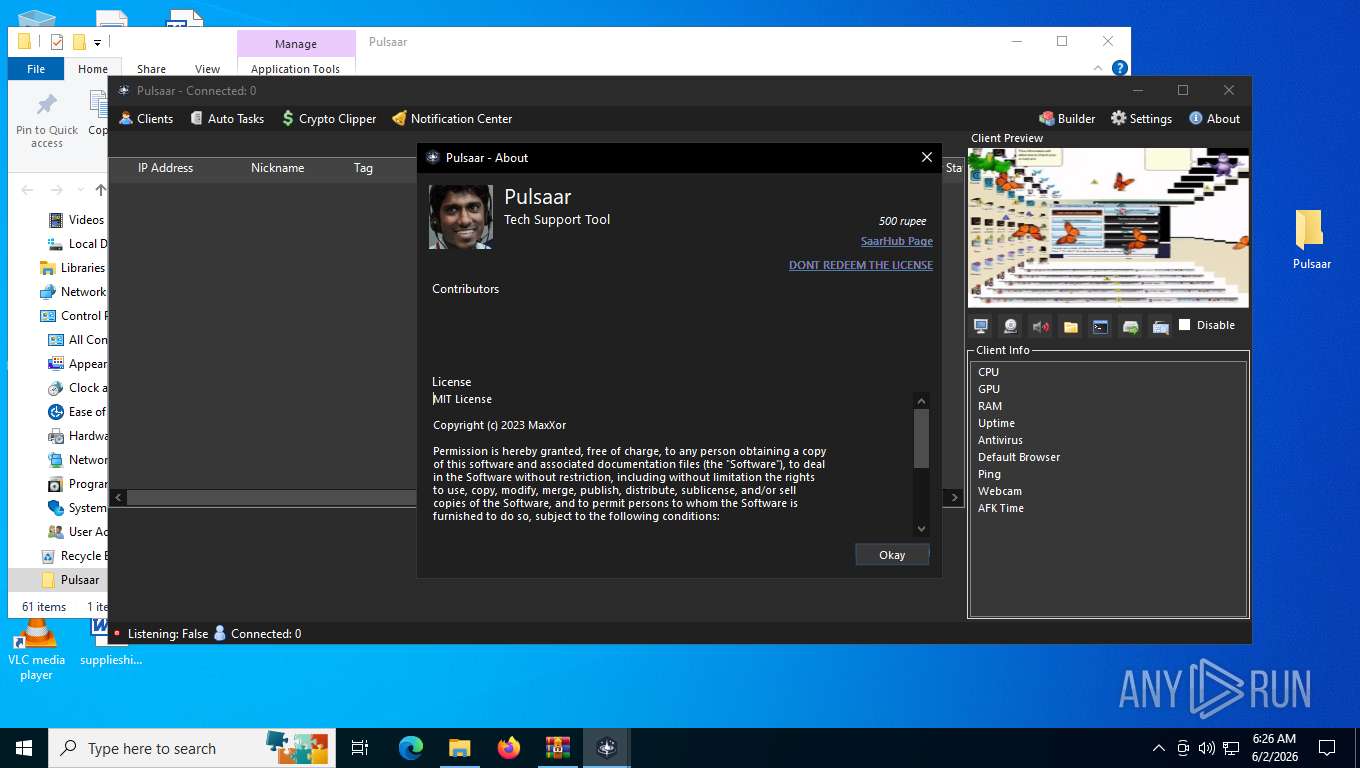Open the File tab in File Explorer
Viewport: 1360px width, 768px height.
(36, 69)
